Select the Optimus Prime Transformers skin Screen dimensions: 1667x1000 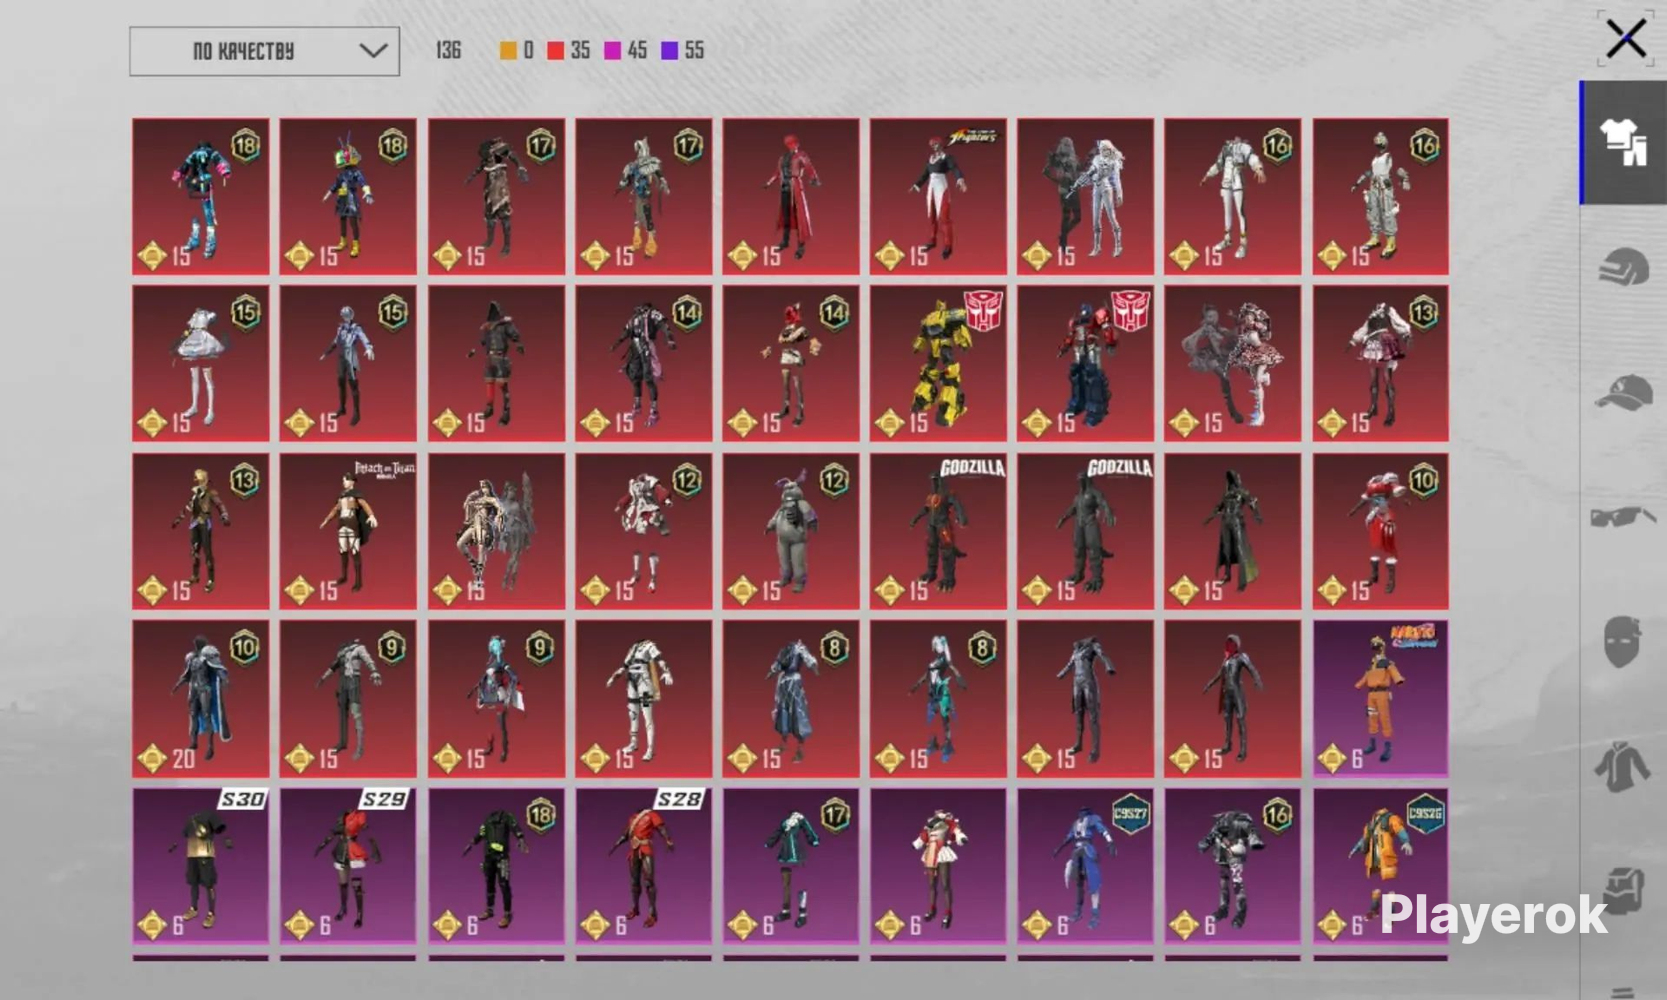tap(1085, 364)
